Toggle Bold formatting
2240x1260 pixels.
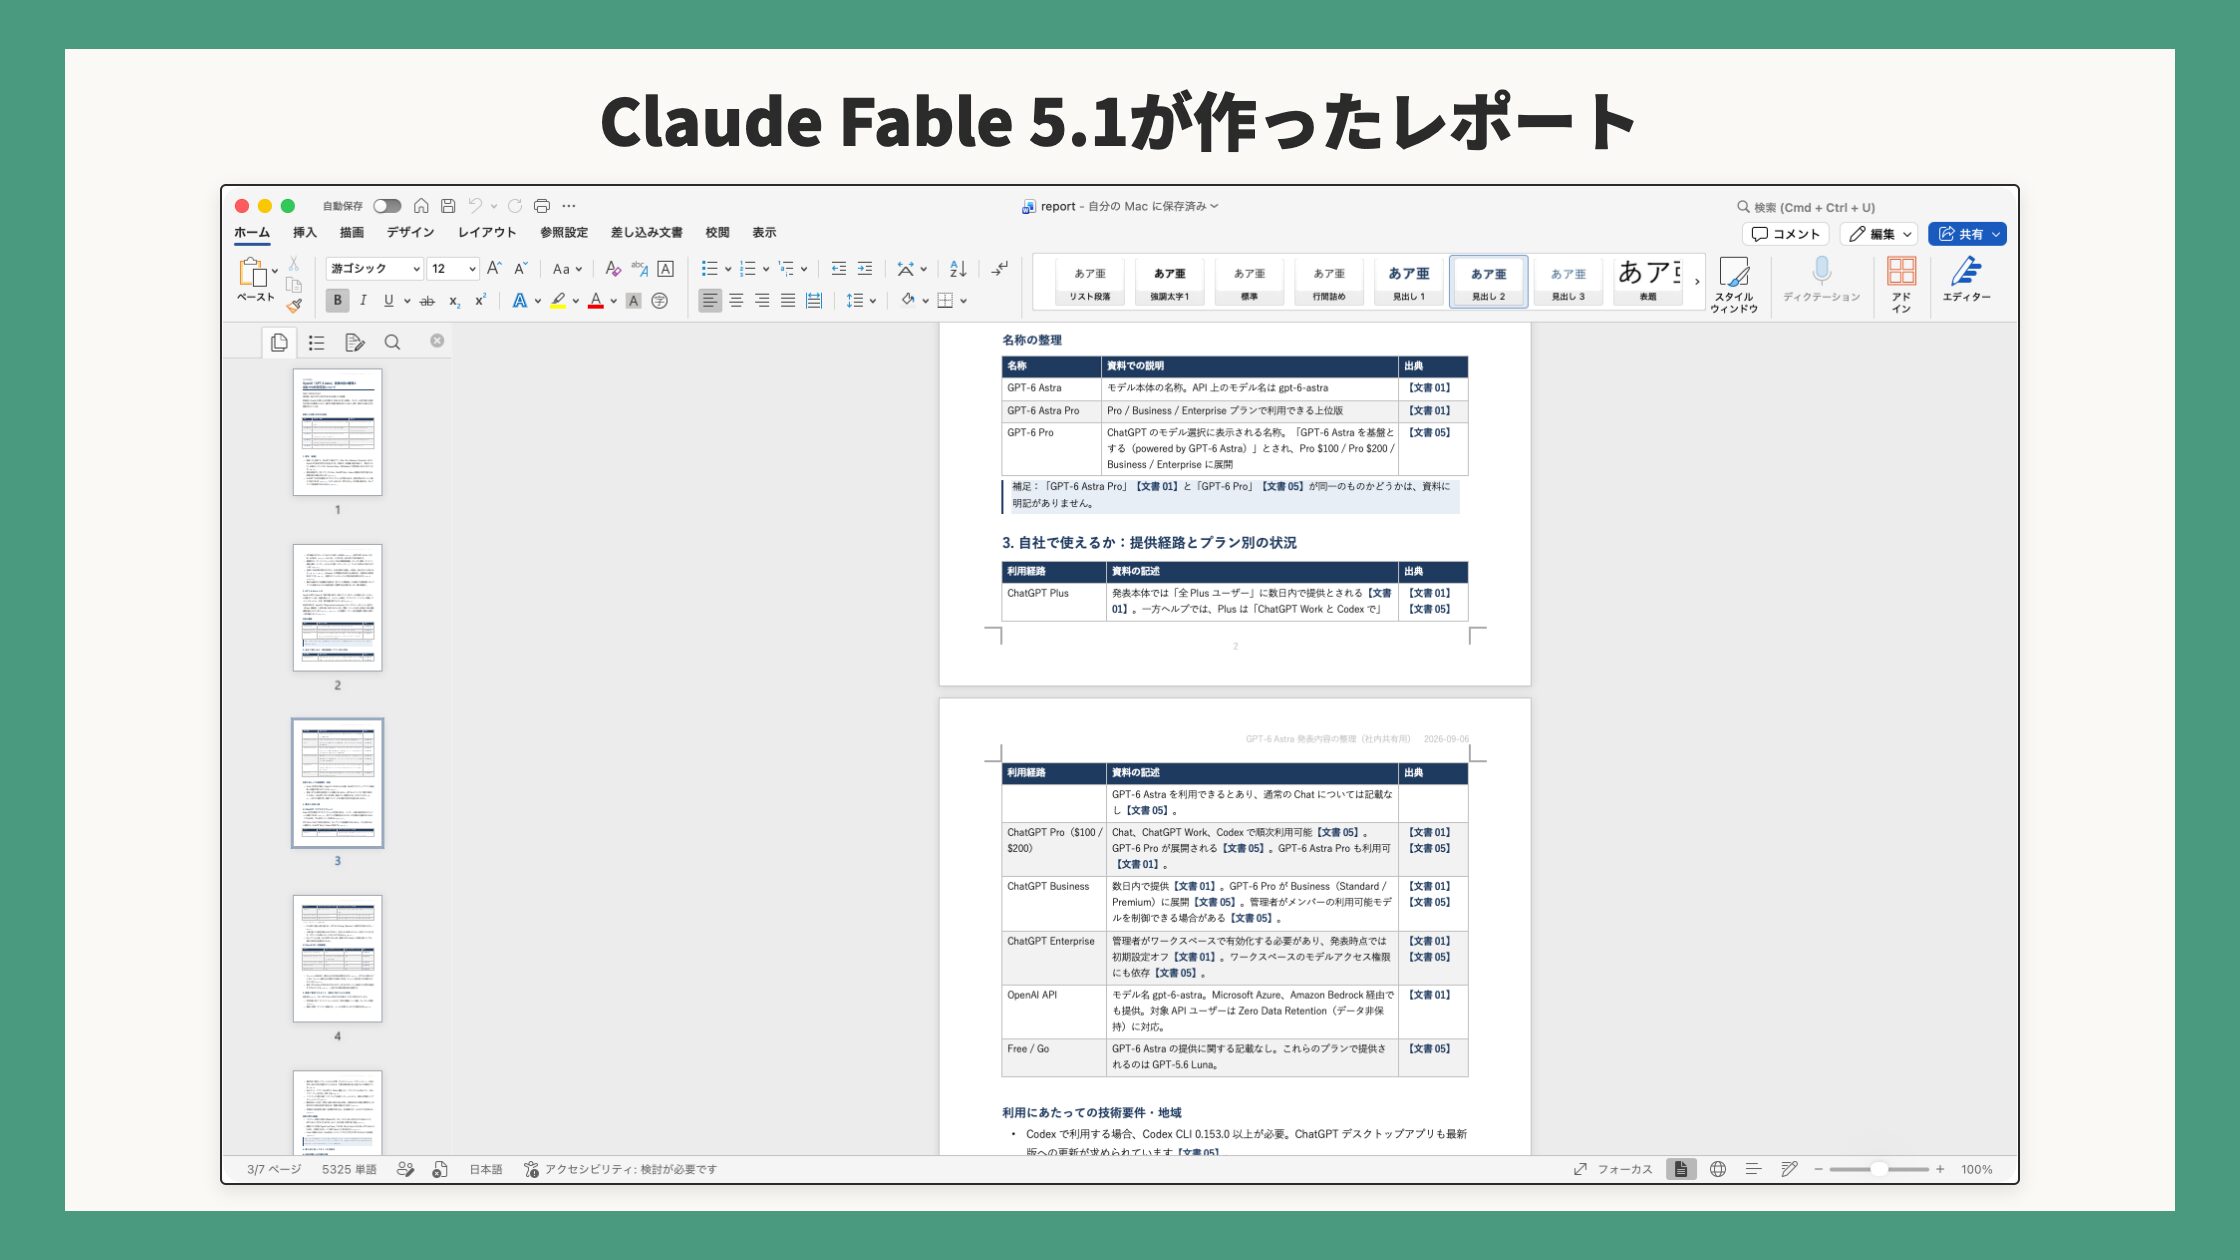click(338, 300)
